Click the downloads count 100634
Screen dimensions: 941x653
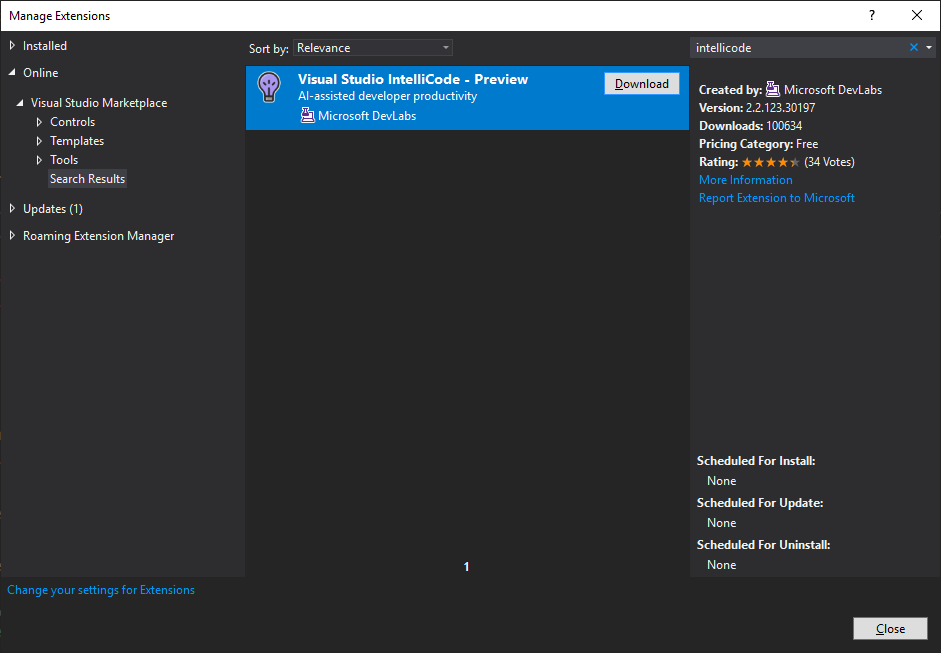pos(784,126)
